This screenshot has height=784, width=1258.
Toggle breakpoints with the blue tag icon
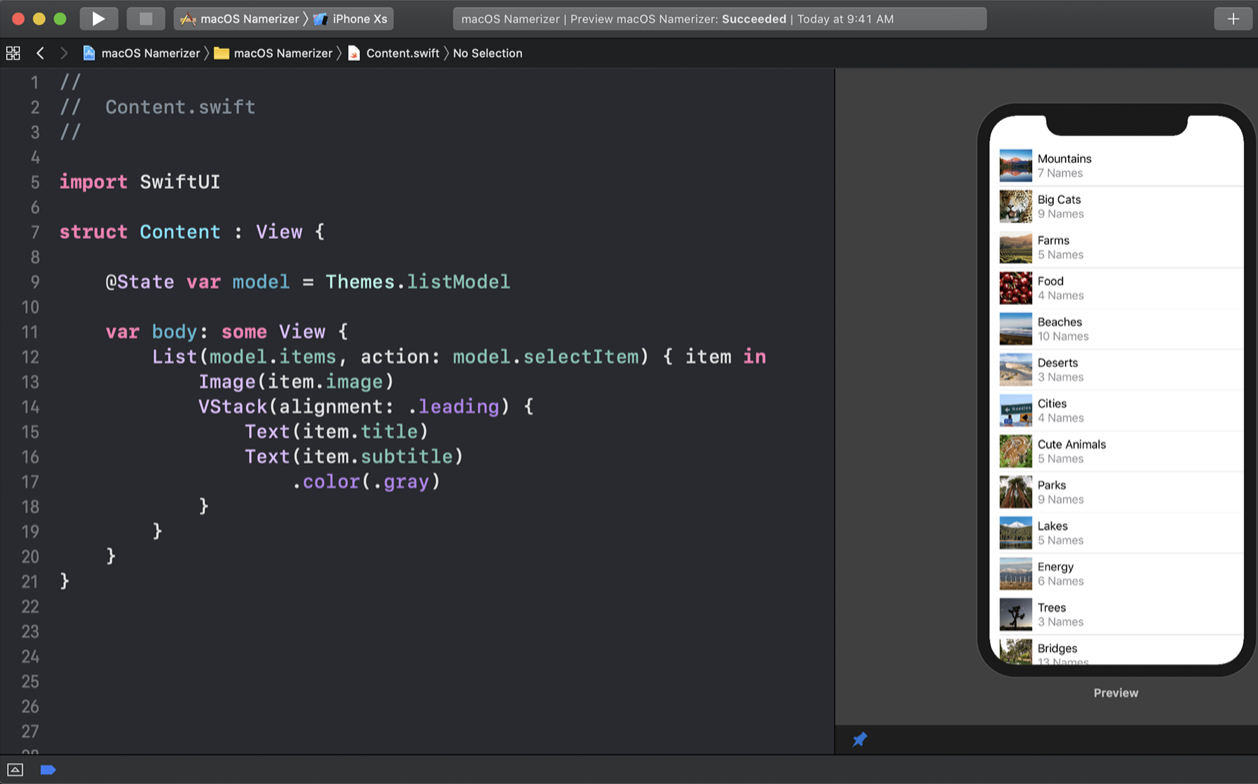click(x=47, y=770)
